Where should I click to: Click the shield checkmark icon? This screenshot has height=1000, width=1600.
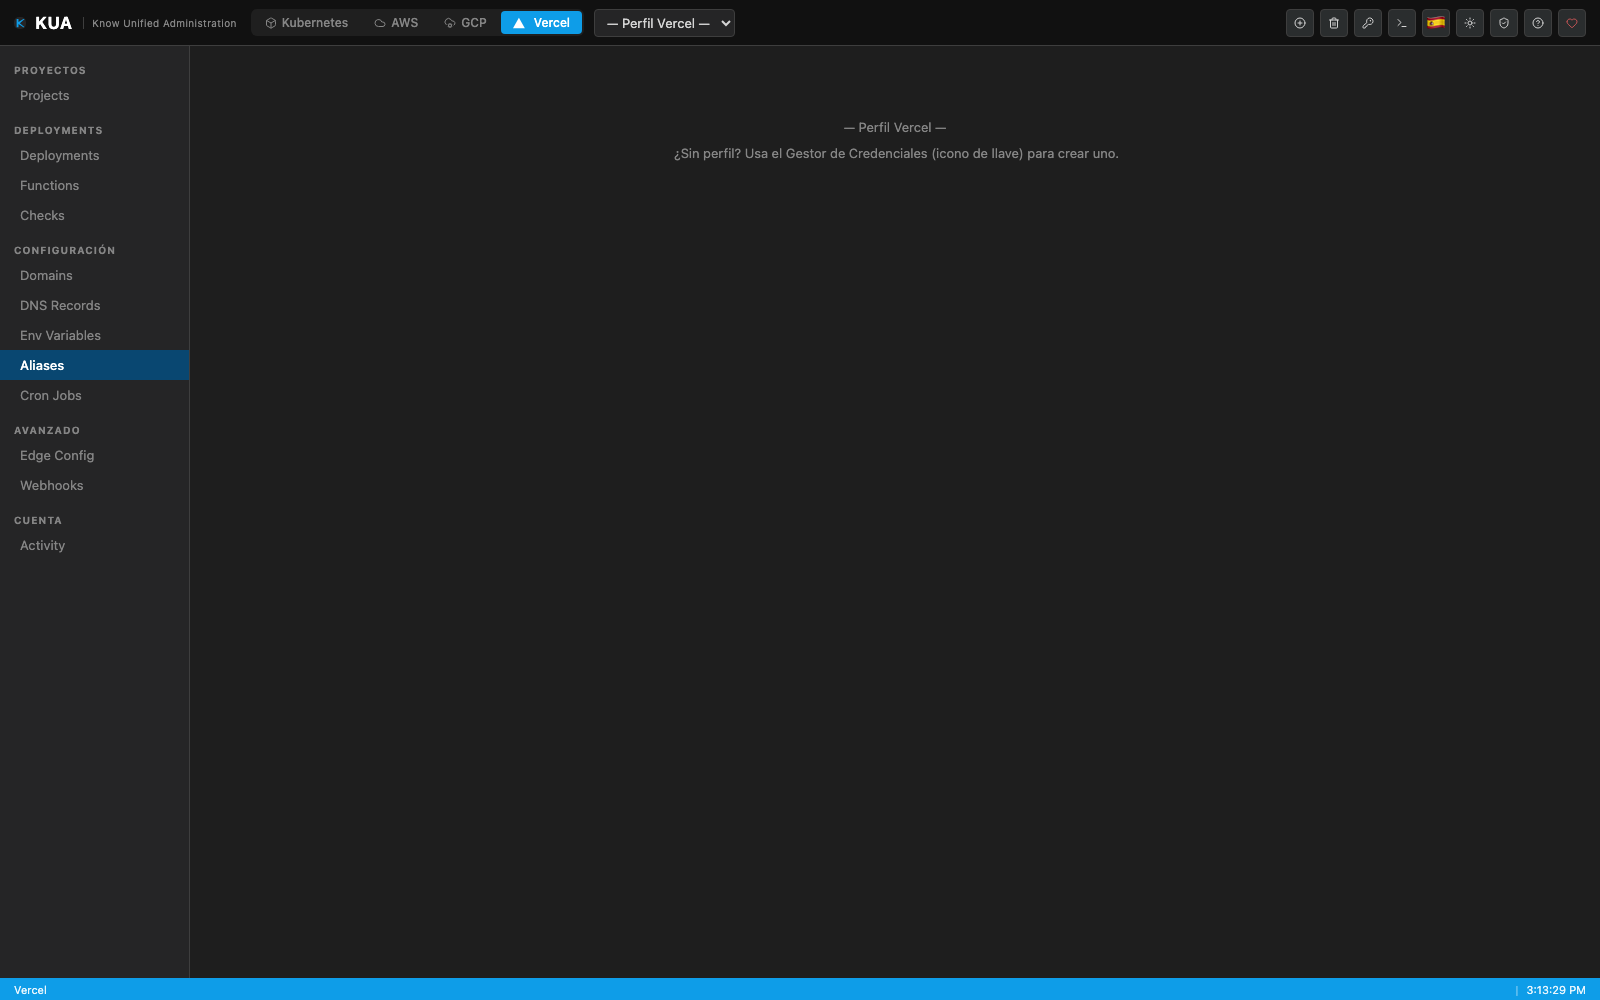pyautogui.click(x=1504, y=23)
